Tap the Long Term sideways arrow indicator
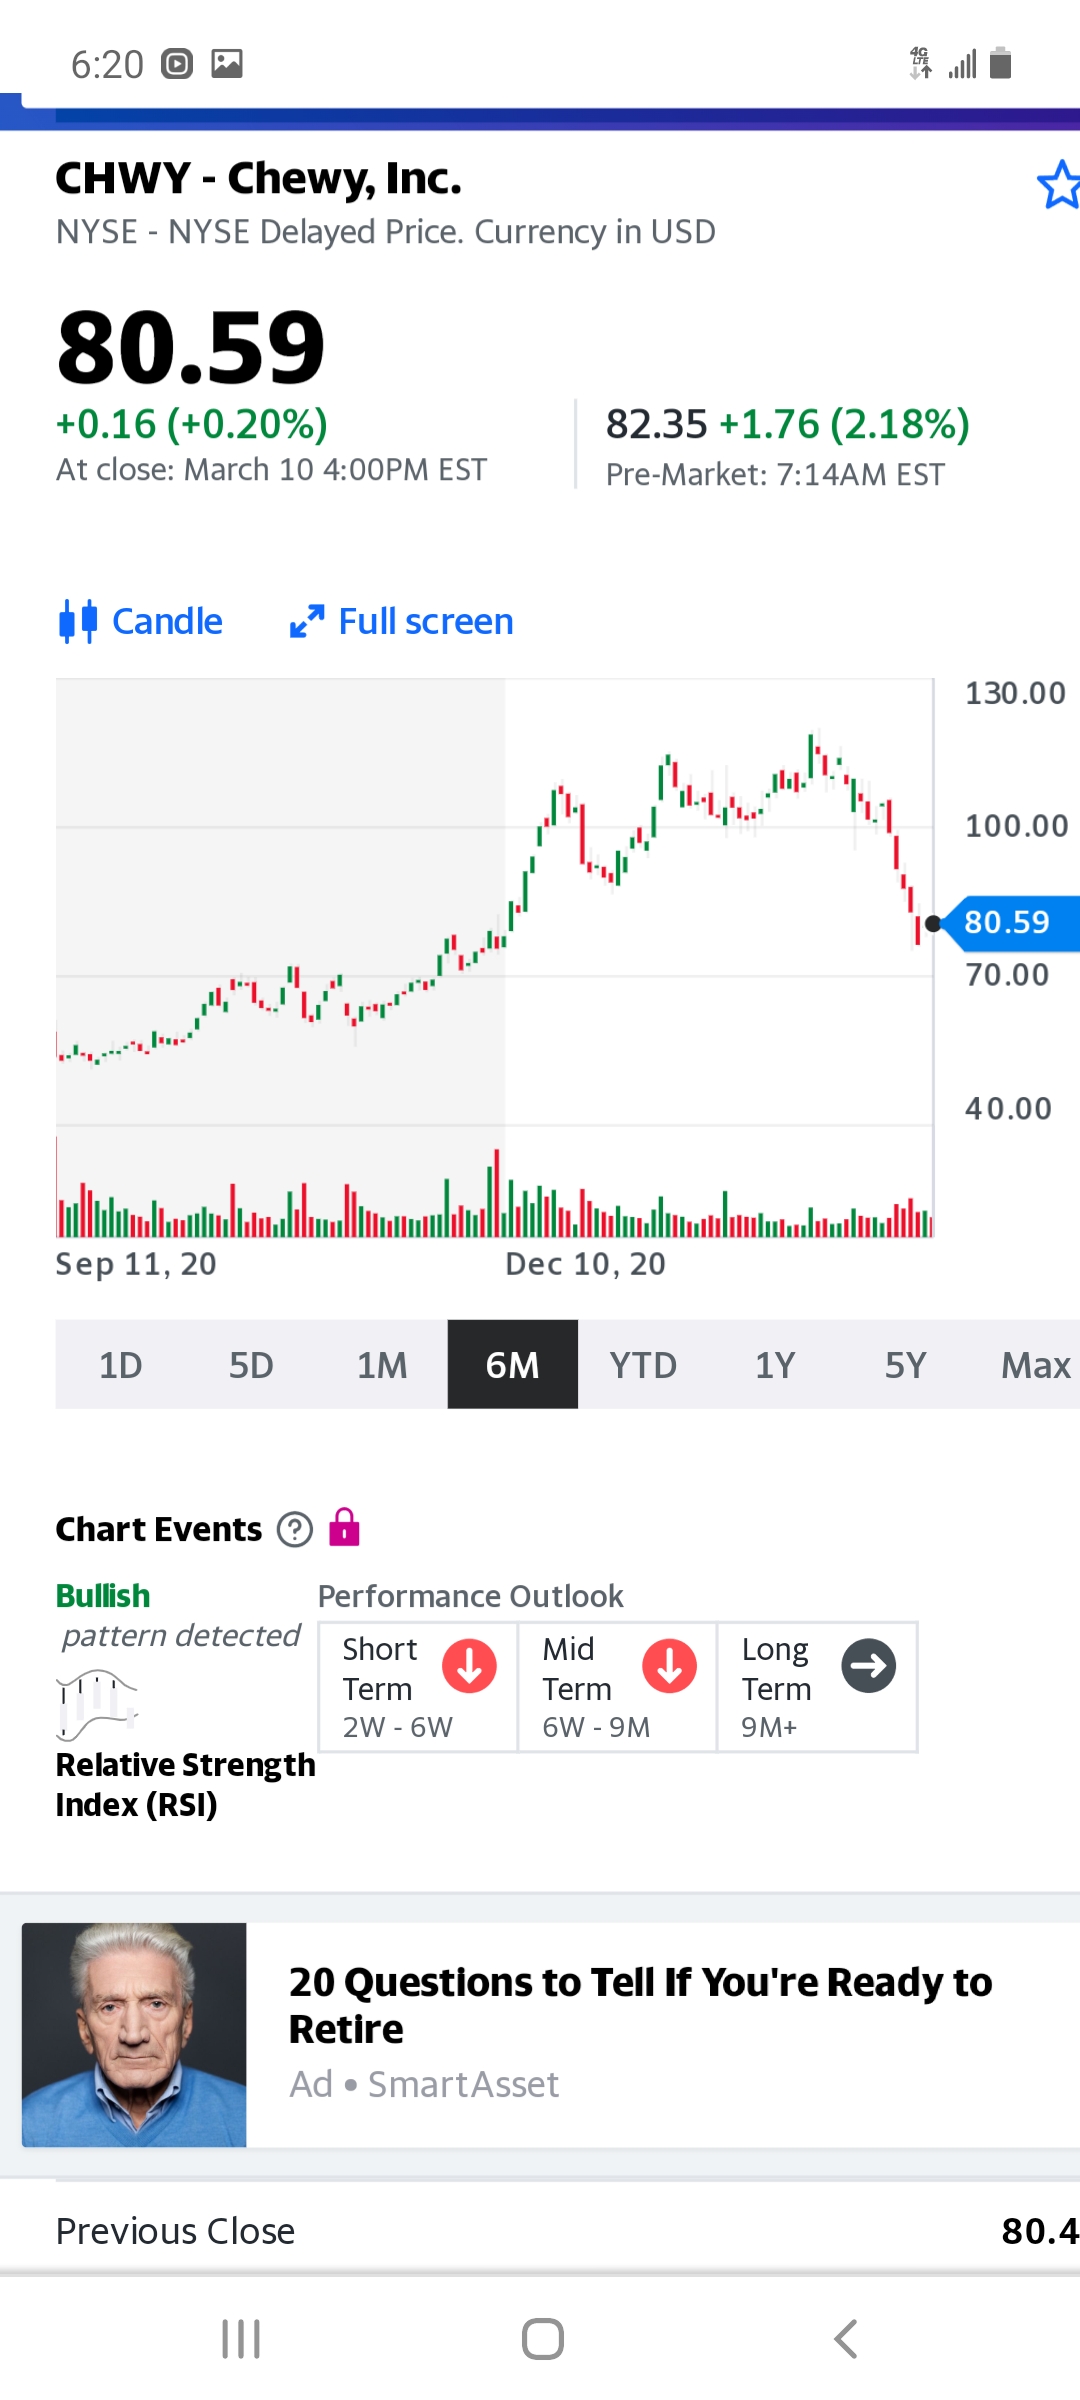 868,1666
